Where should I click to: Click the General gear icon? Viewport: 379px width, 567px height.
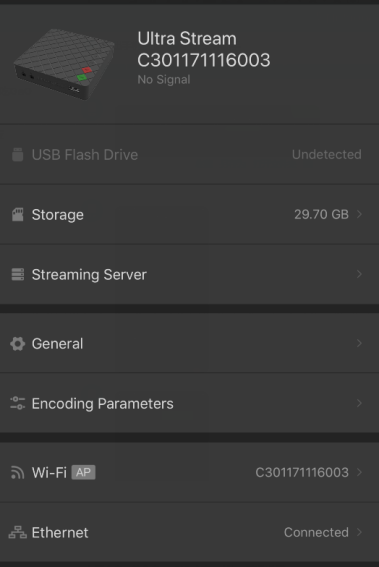[x=17, y=344]
